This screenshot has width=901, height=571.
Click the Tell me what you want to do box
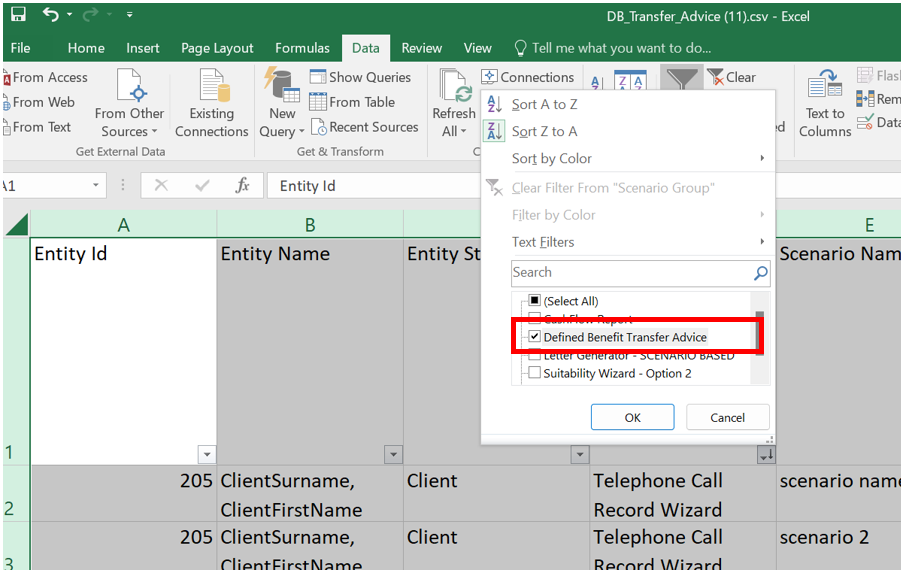(x=613, y=48)
